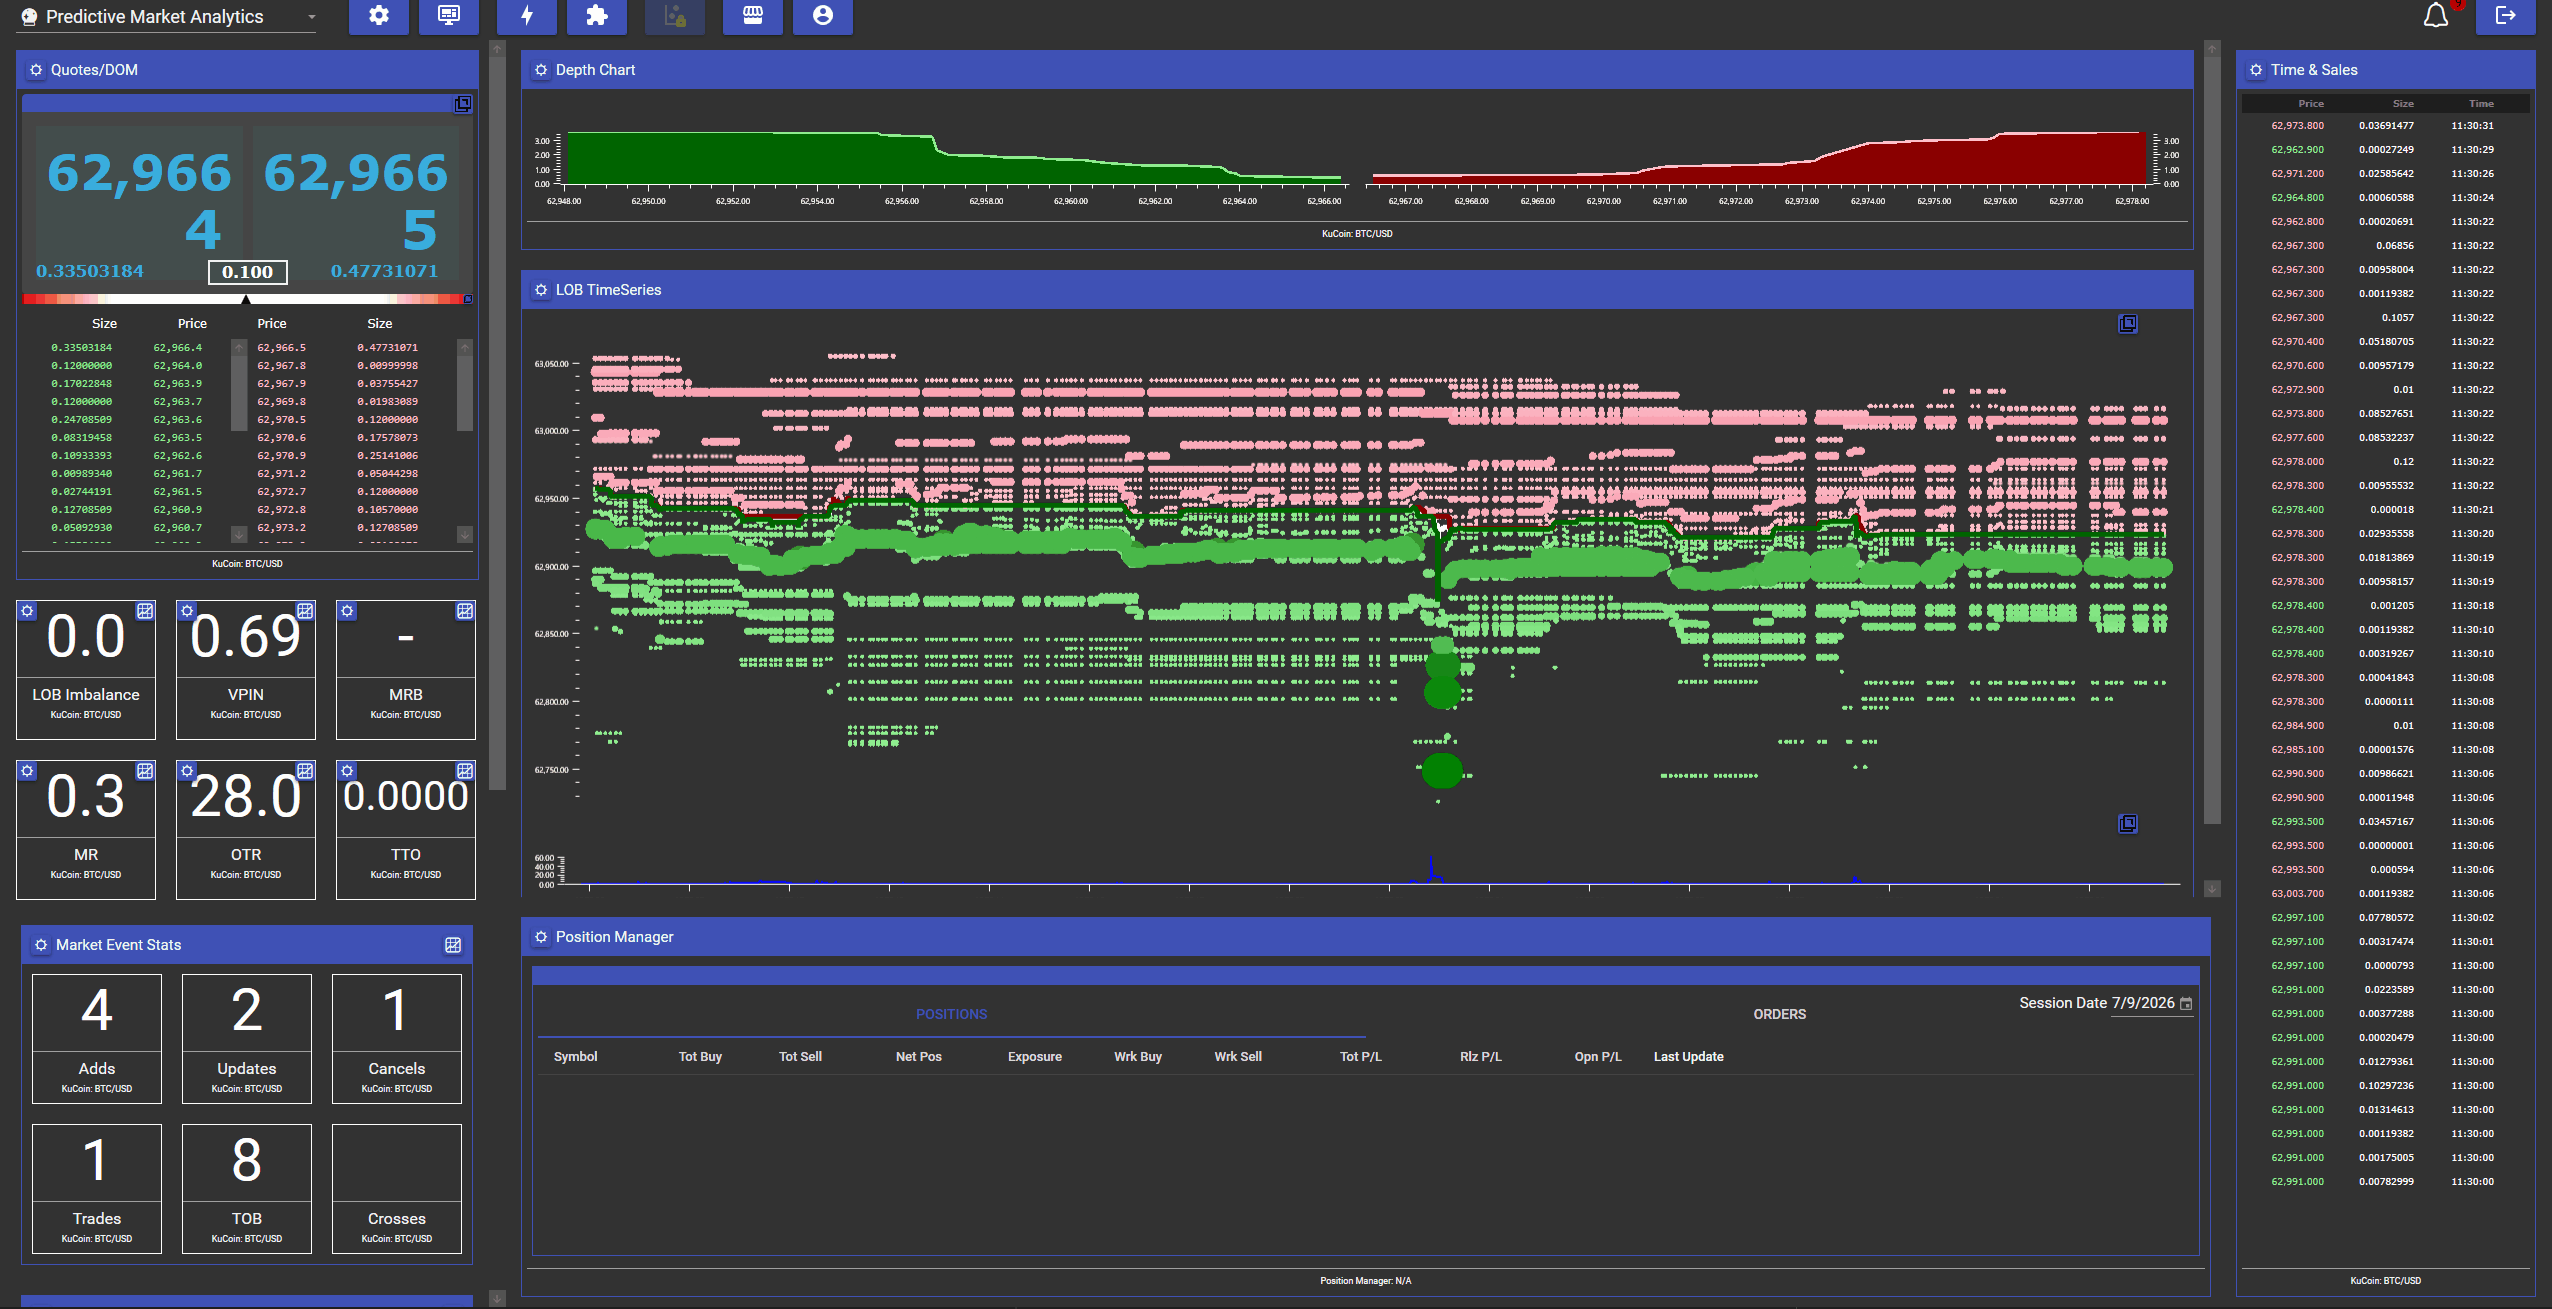Open Position Manager panel settings gear
This screenshot has height=1309, width=2552.
click(x=541, y=937)
